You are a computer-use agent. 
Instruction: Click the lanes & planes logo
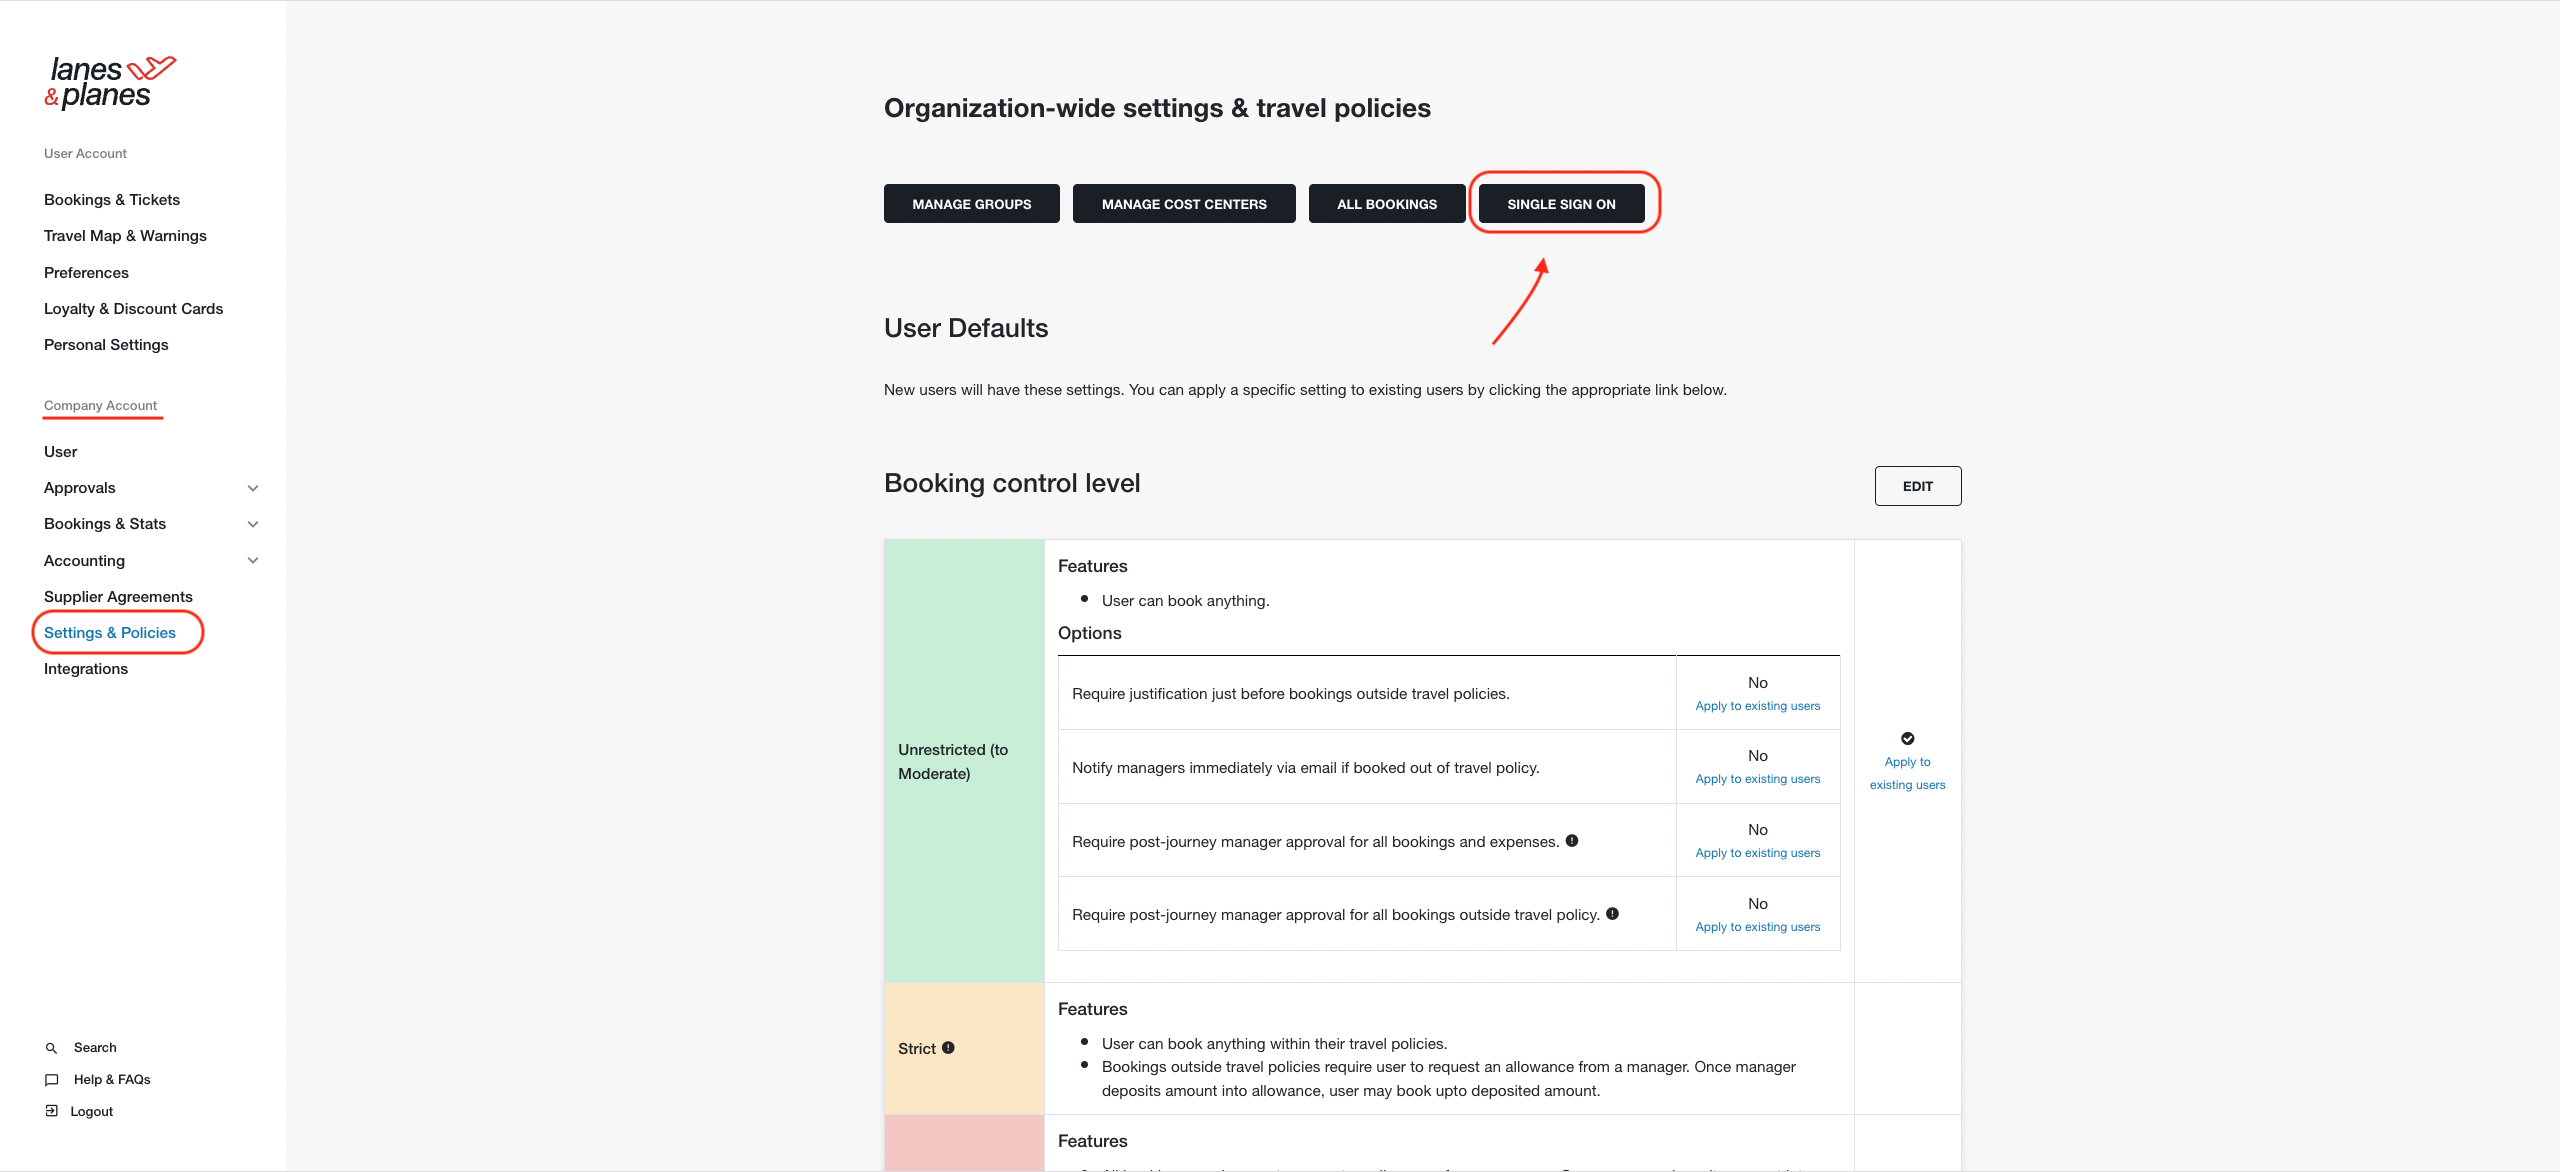110,82
